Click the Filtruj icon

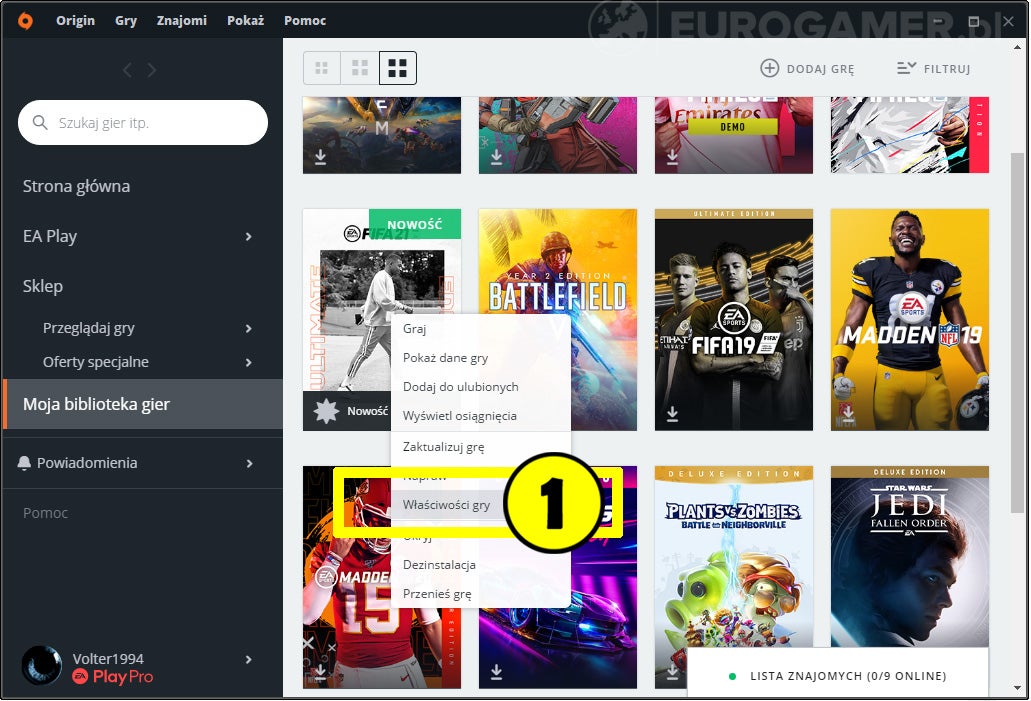pos(906,68)
